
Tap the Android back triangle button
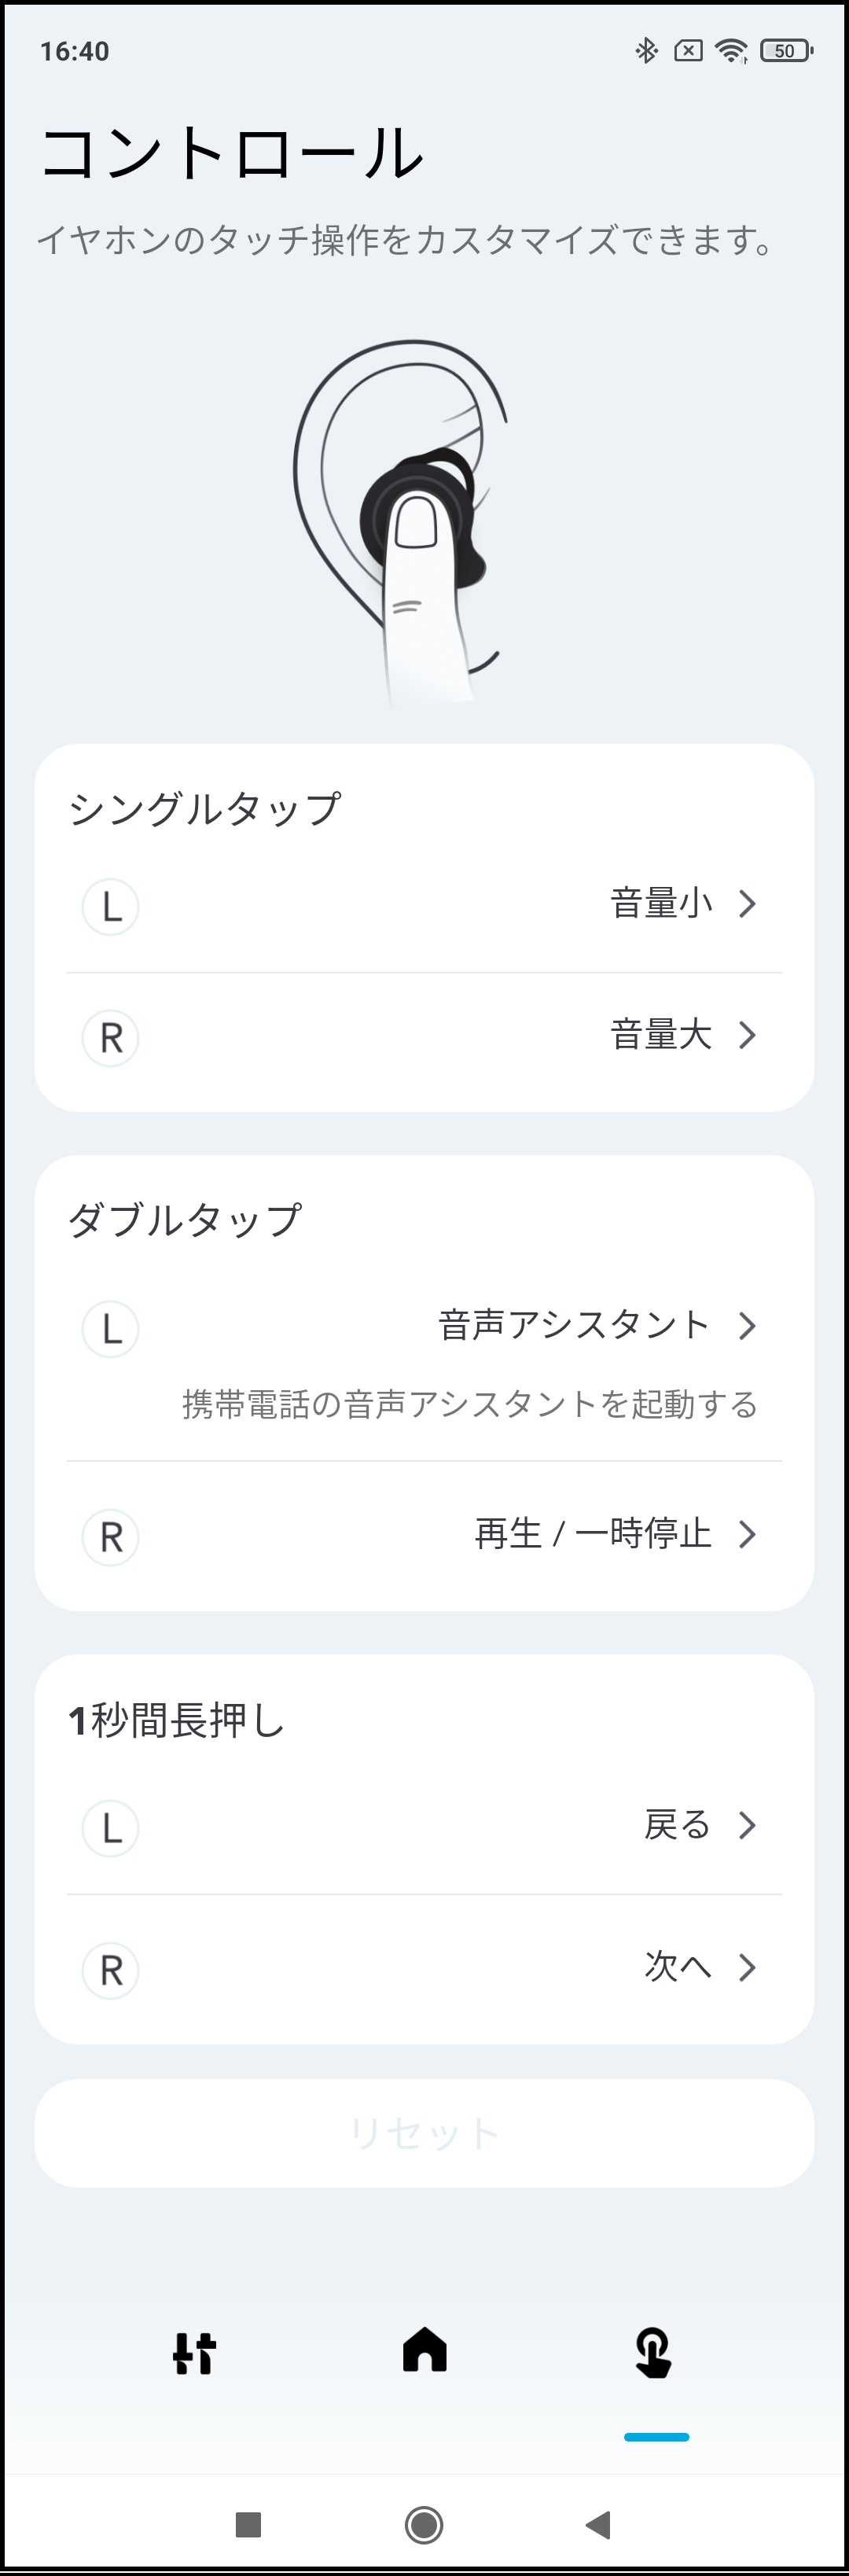click(598, 2524)
